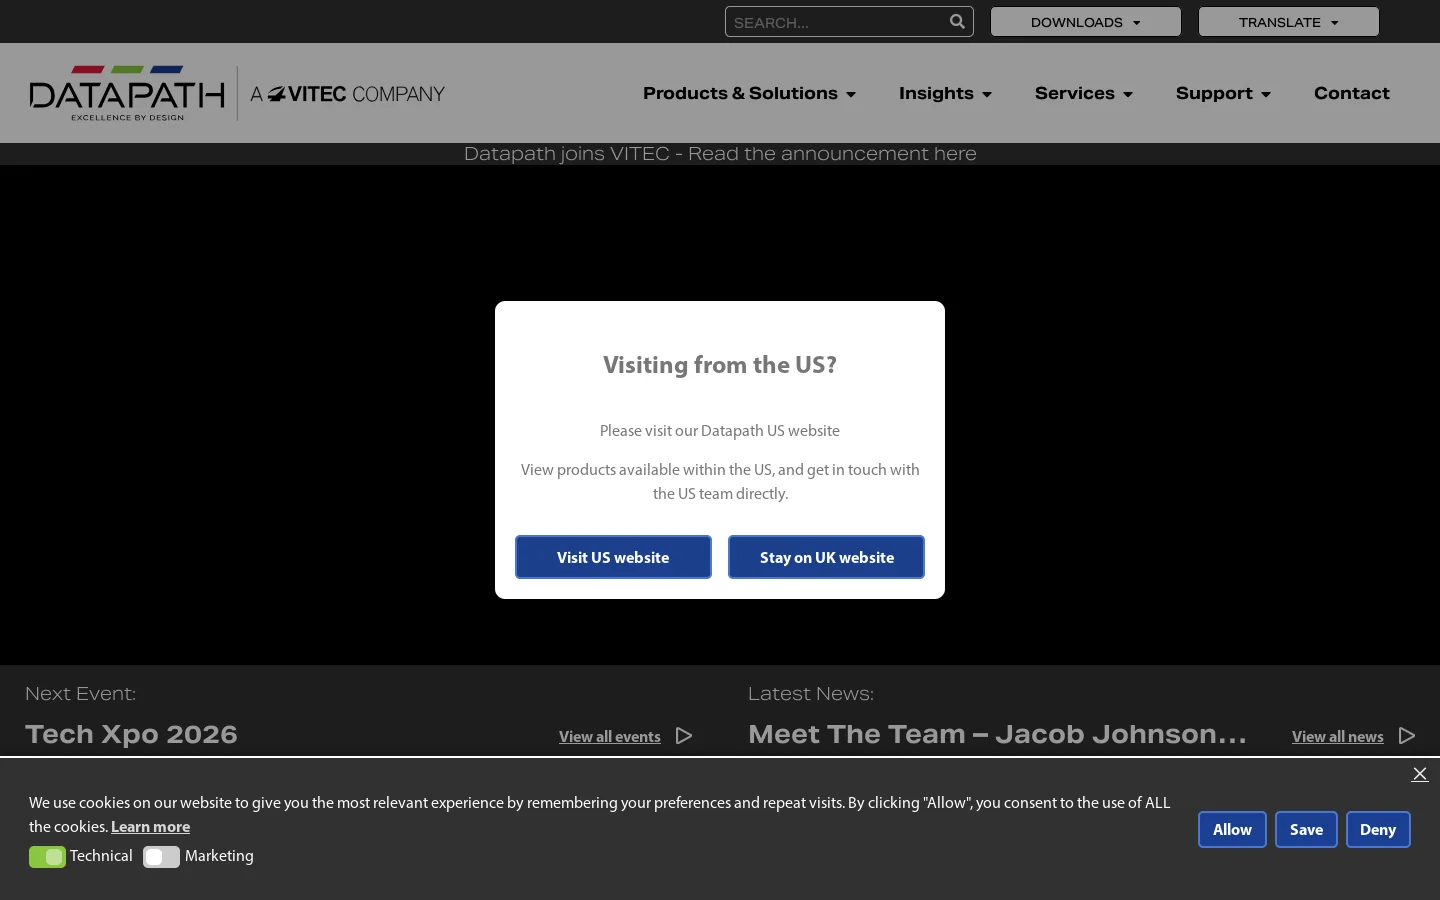Toggle the Technical cookies switch
This screenshot has width=1440, height=900.
pyautogui.click(x=47, y=857)
